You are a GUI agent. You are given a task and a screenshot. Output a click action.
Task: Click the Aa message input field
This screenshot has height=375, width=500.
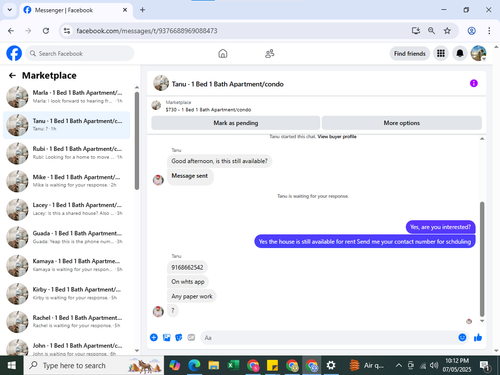click(x=328, y=338)
